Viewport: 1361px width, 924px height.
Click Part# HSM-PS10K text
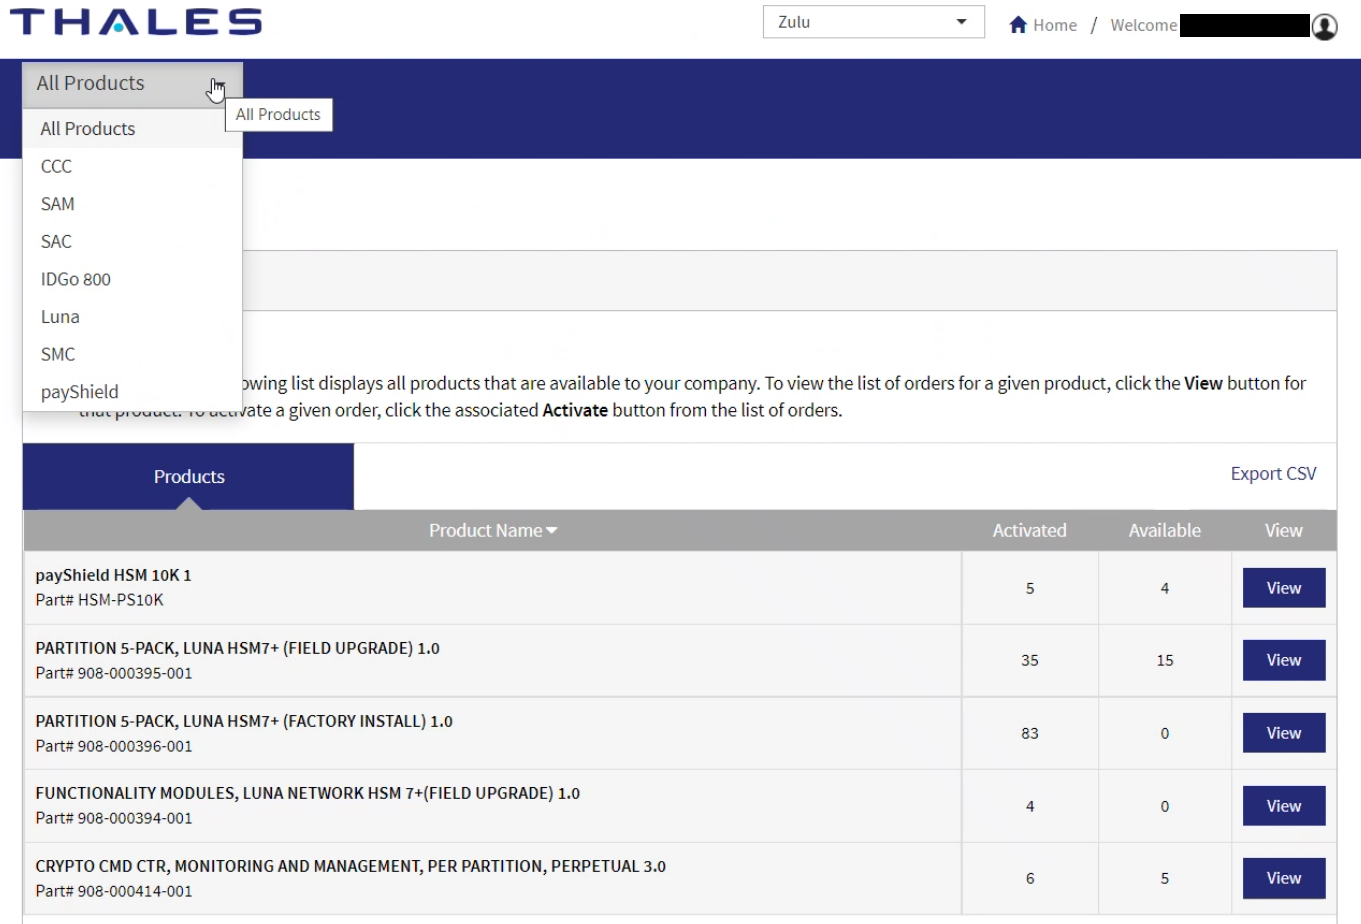tap(99, 600)
